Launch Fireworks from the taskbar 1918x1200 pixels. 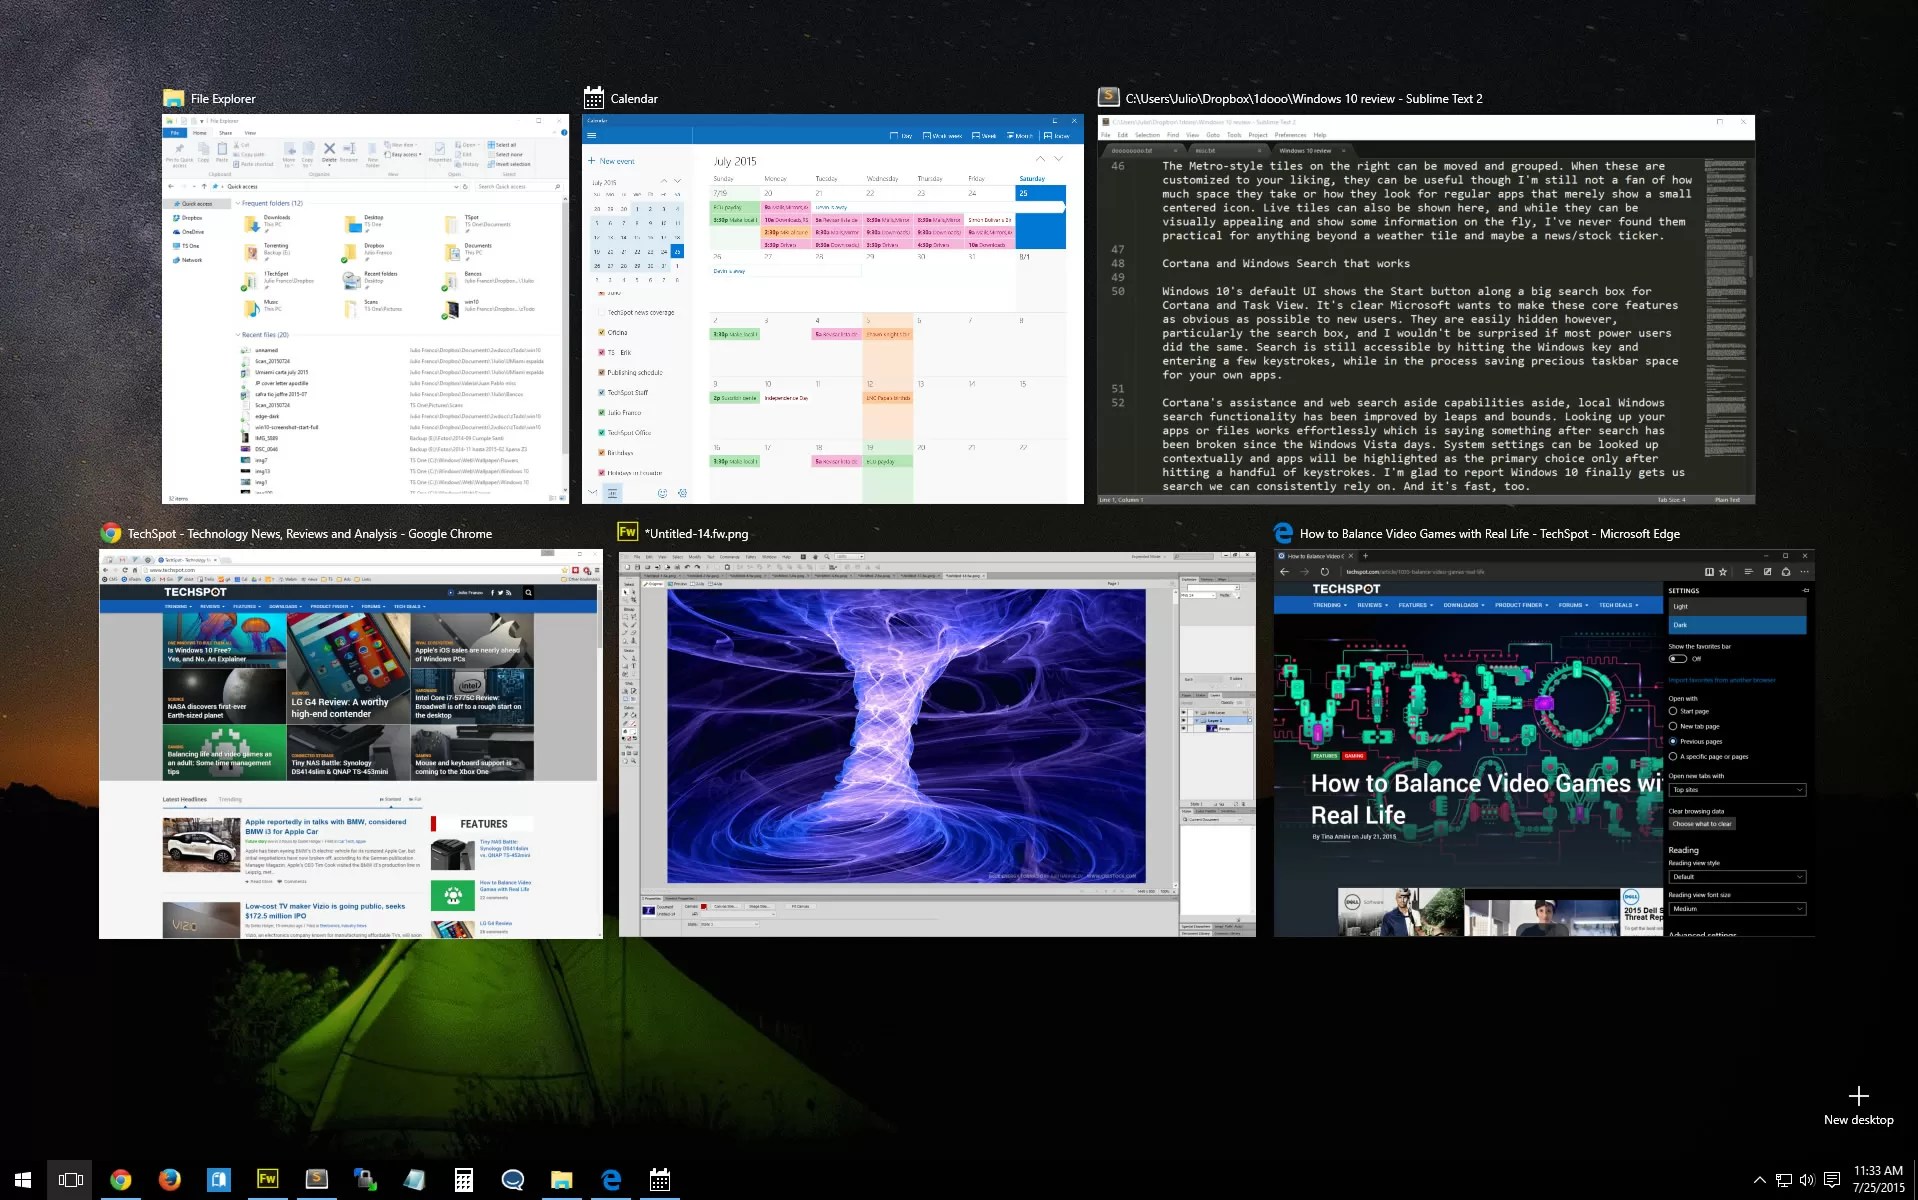point(267,1179)
